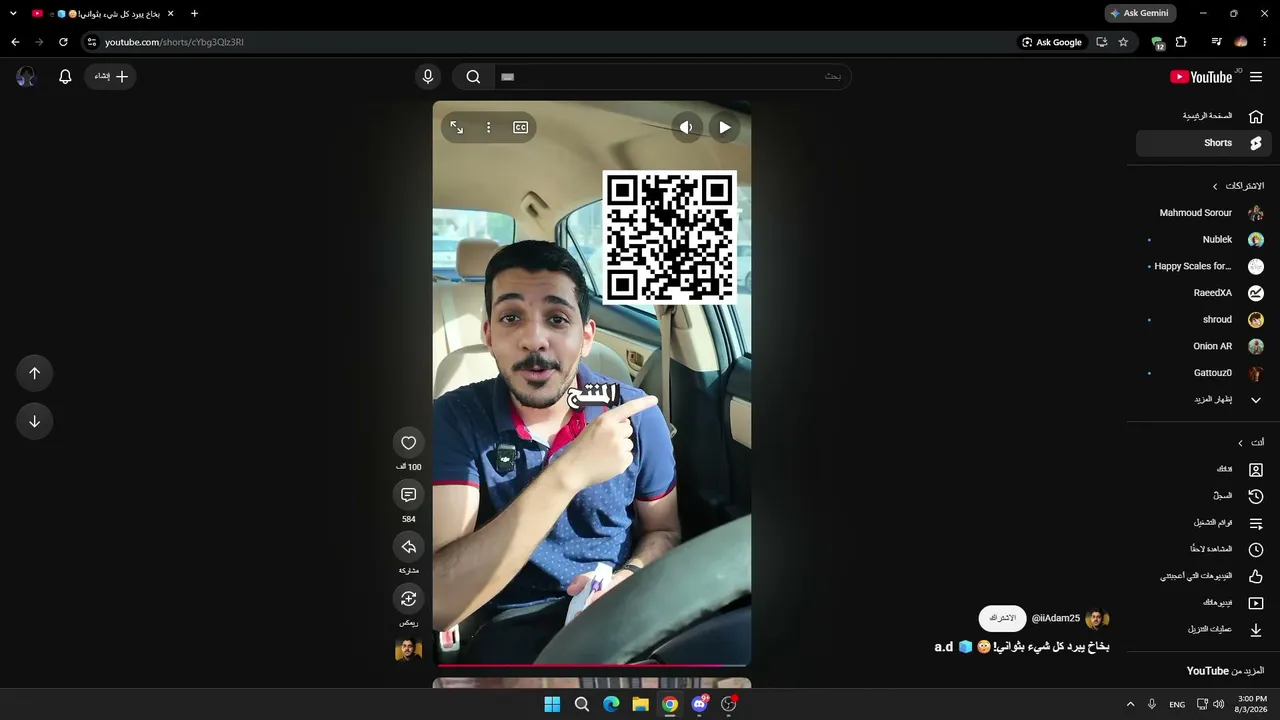The height and width of the screenshot is (720, 1280).
Task: Open the Onion AR channel
Action: (x=1204, y=346)
